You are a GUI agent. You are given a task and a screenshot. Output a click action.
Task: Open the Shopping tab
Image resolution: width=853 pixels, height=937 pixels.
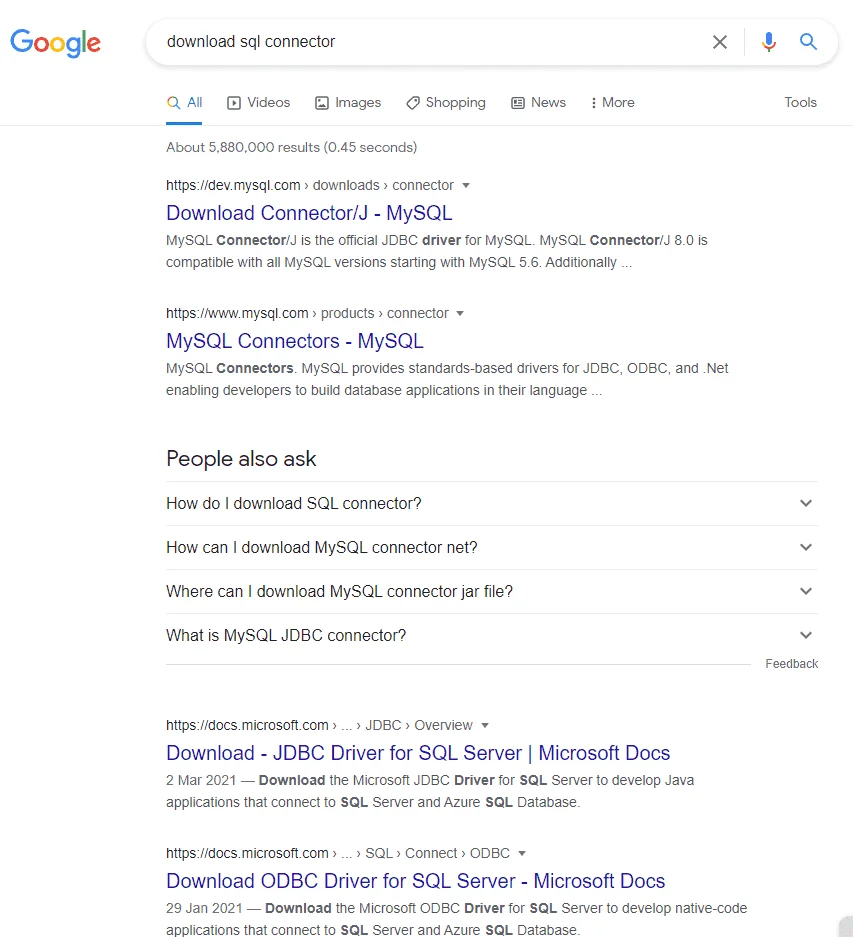[x=446, y=103]
